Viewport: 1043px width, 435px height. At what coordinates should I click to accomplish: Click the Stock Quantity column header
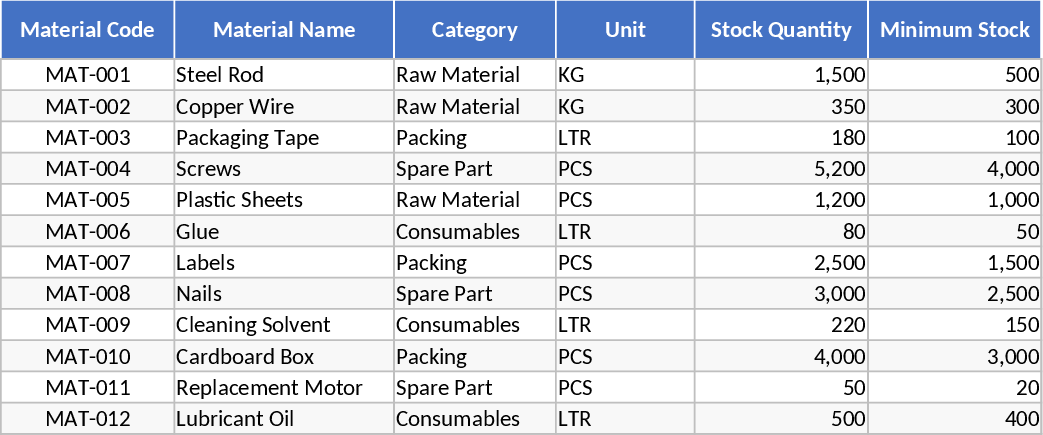coord(781,30)
